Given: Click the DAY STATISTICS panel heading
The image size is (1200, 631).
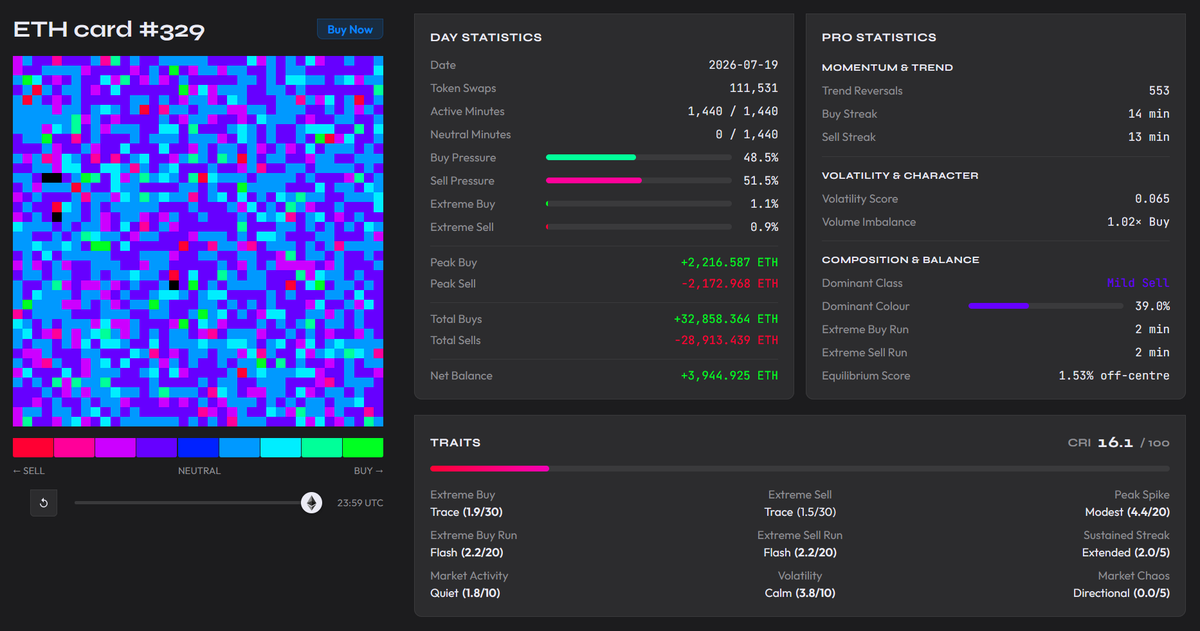Looking at the screenshot, I should pyautogui.click(x=486, y=37).
